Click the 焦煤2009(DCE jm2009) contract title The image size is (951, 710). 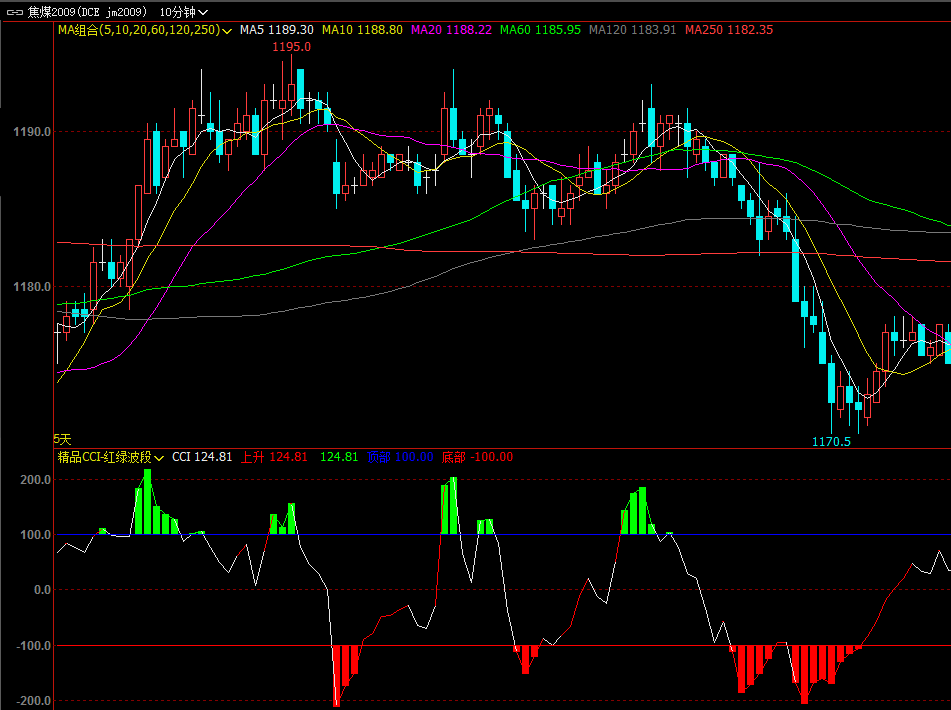(87, 12)
